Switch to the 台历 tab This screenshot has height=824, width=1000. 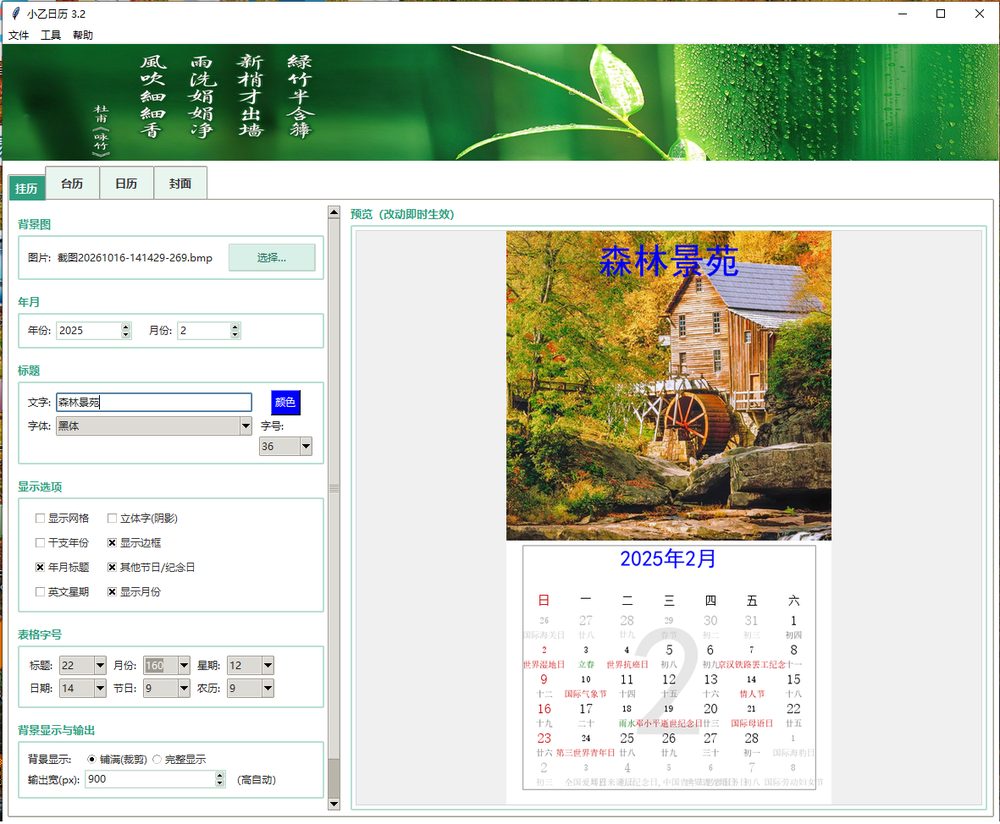coord(72,184)
